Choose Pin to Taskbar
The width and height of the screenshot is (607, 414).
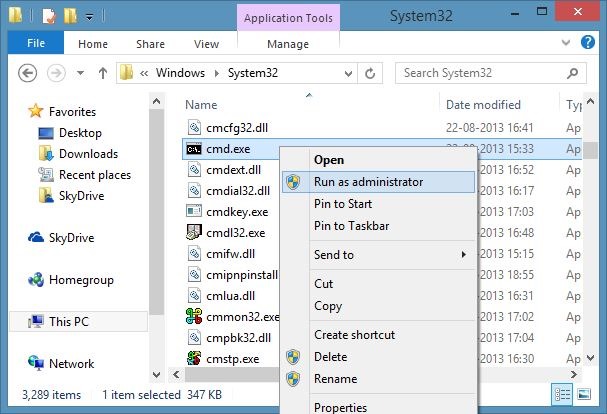tap(378, 226)
